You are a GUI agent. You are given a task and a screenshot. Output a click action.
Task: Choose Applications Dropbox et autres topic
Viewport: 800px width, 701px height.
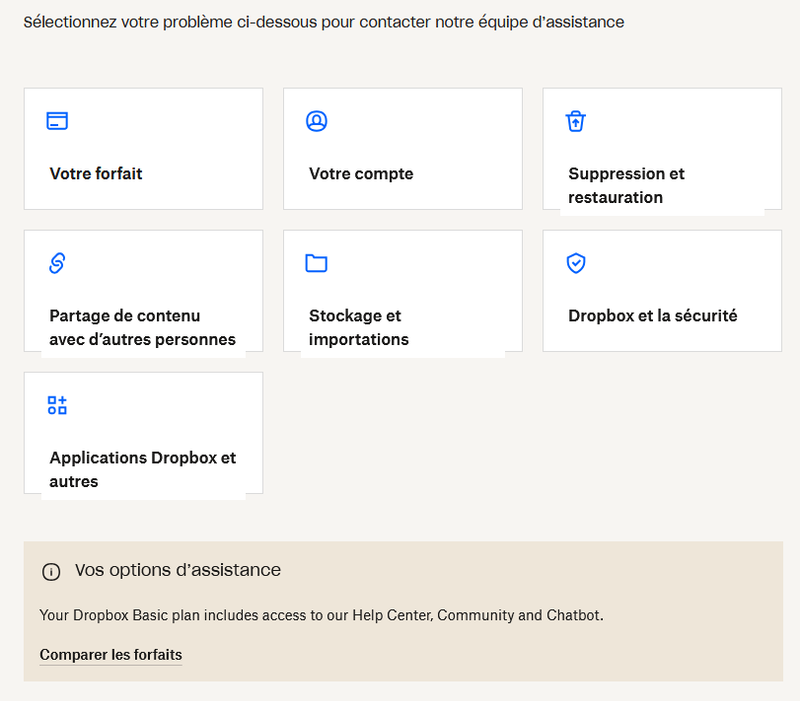[142, 469]
